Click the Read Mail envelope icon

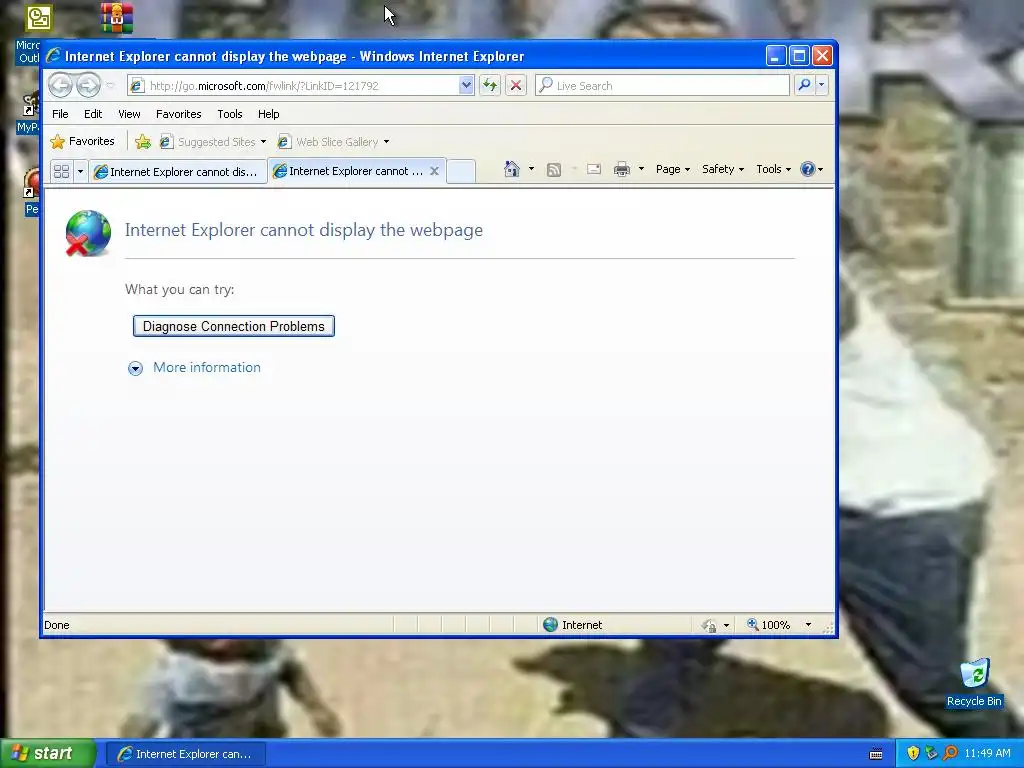pyautogui.click(x=594, y=169)
